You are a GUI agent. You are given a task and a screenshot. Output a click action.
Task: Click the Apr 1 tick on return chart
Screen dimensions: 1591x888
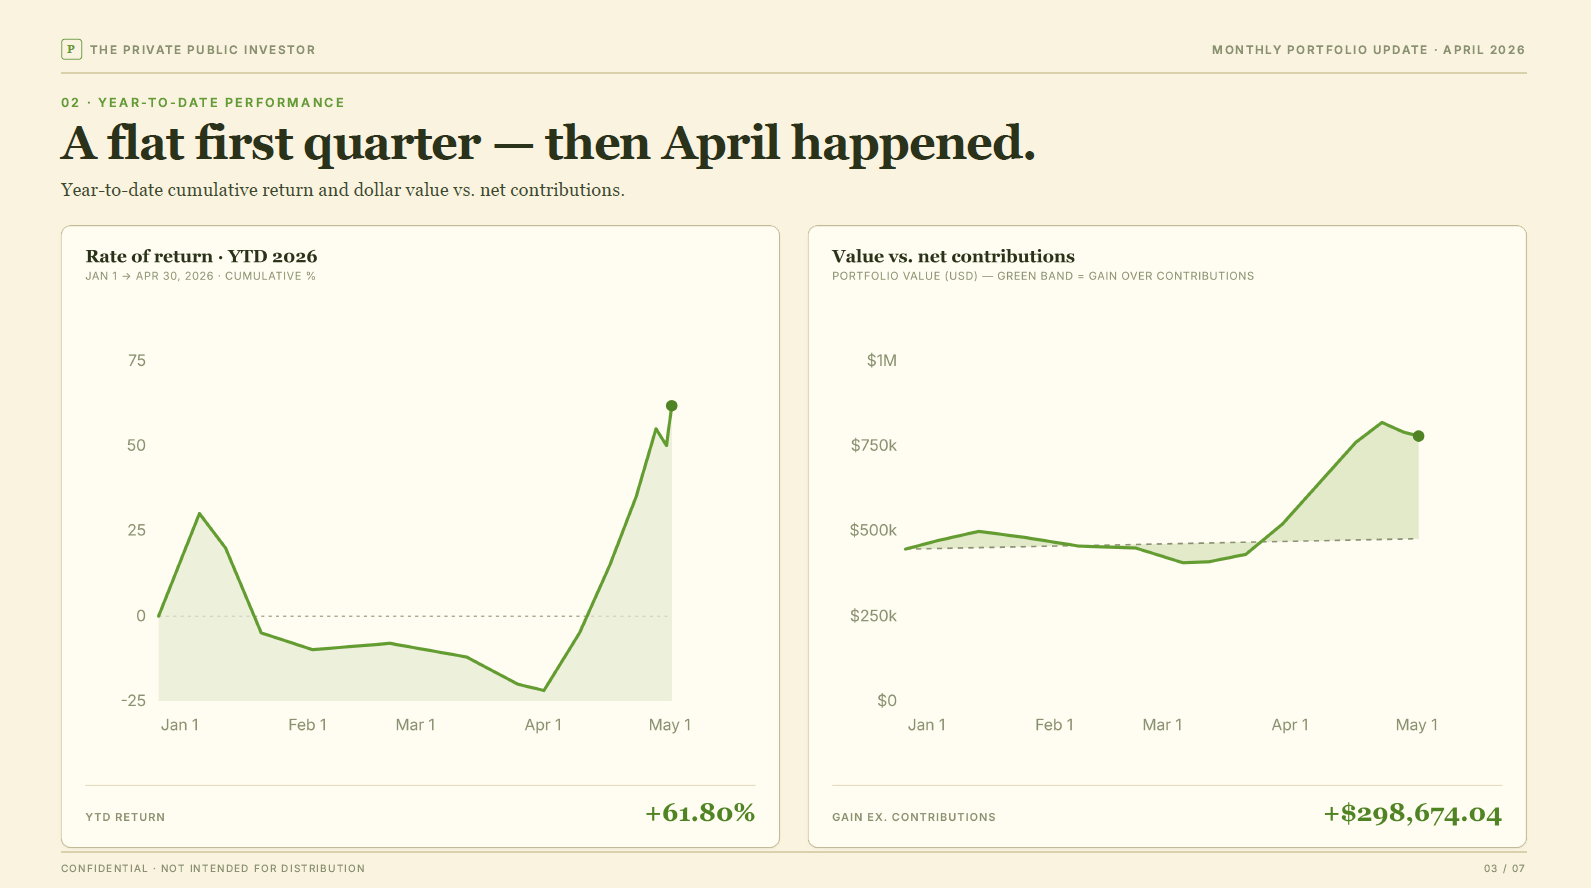pos(543,725)
